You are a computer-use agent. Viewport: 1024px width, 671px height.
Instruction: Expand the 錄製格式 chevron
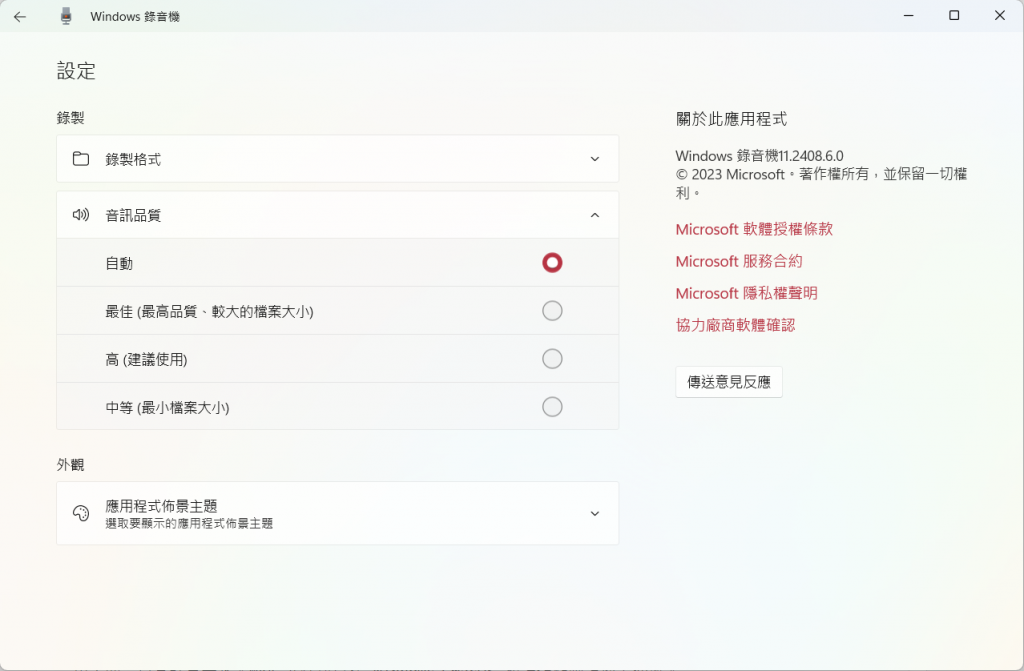point(594,159)
